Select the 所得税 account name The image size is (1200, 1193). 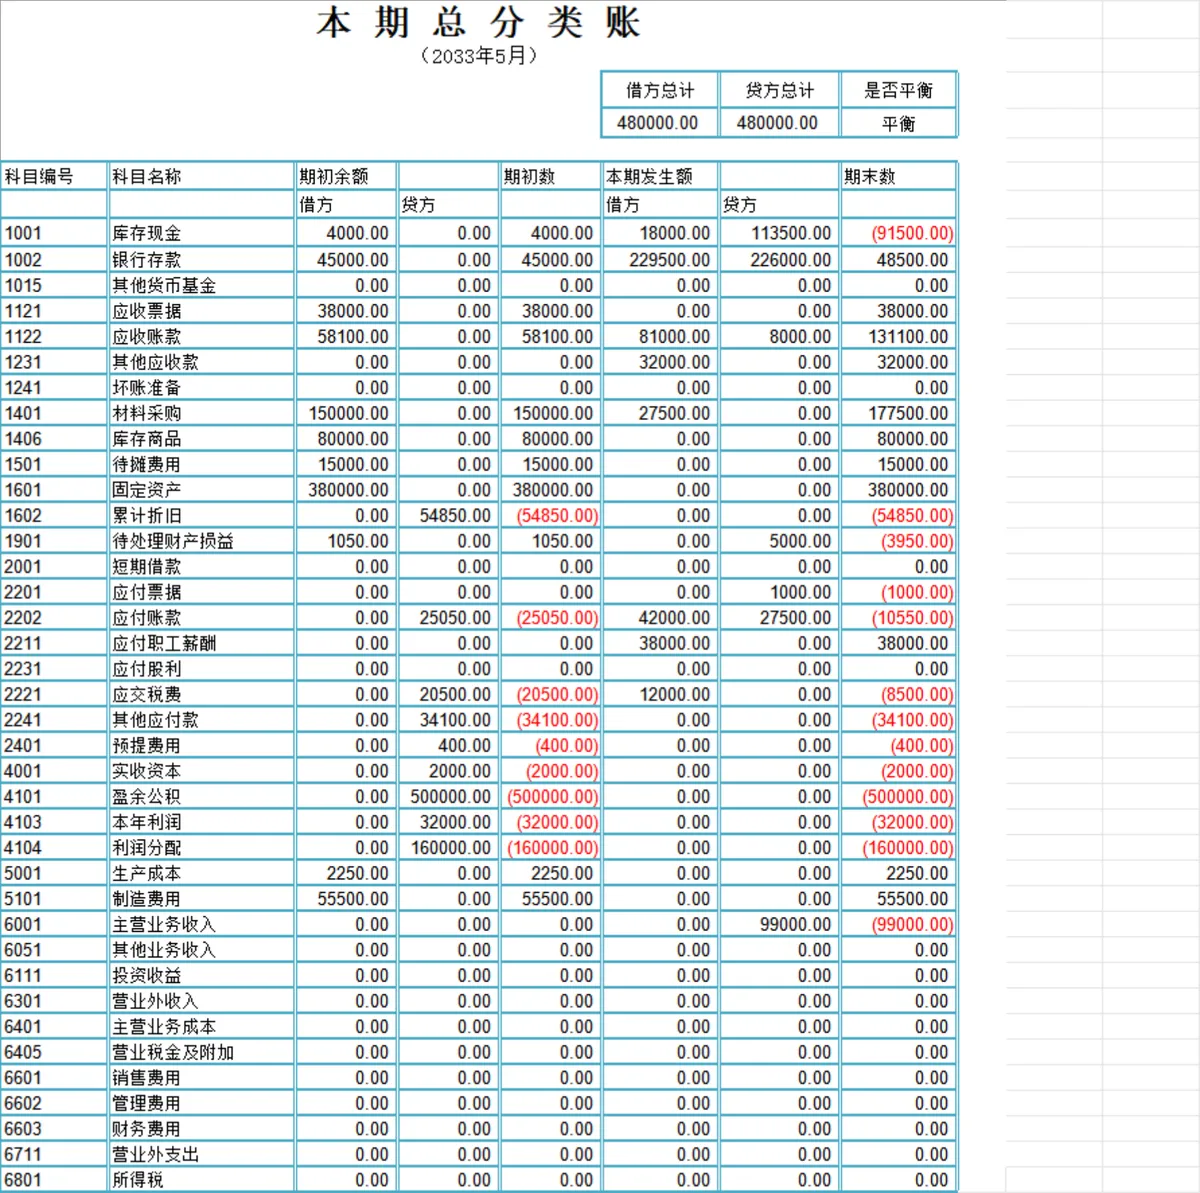click(x=138, y=1180)
